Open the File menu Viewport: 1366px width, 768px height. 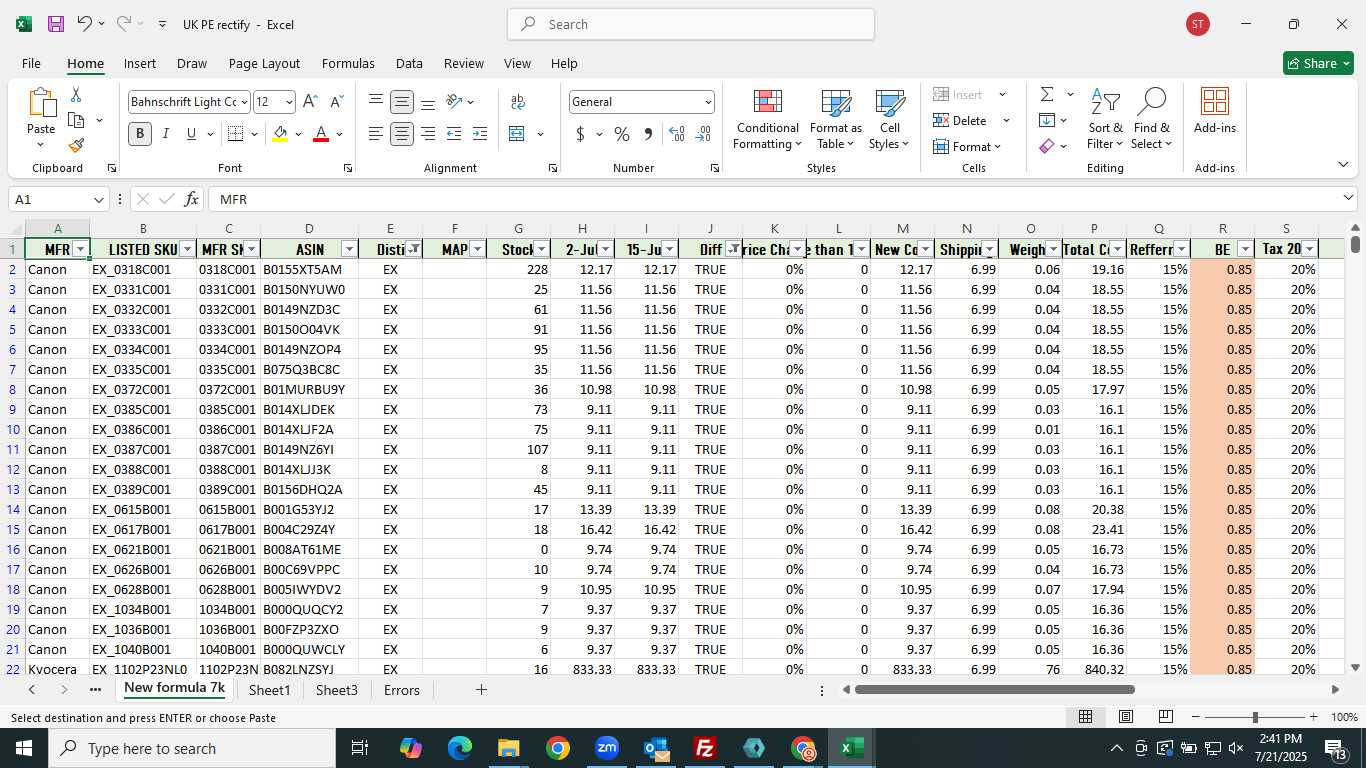point(31,63)
